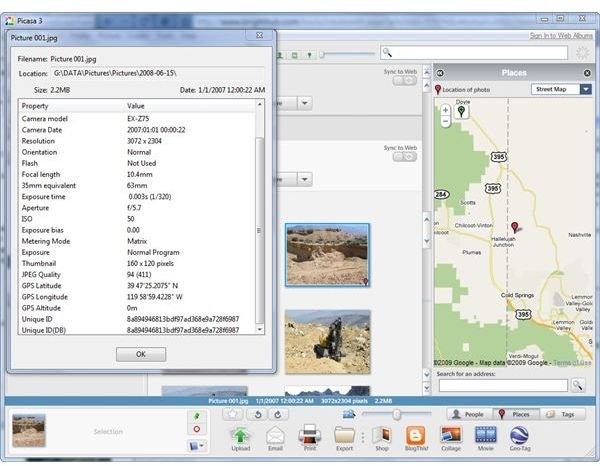Click the properties list scroll-up arrow
This screenshot has height=466, width=600.
(x=260, y=104)
